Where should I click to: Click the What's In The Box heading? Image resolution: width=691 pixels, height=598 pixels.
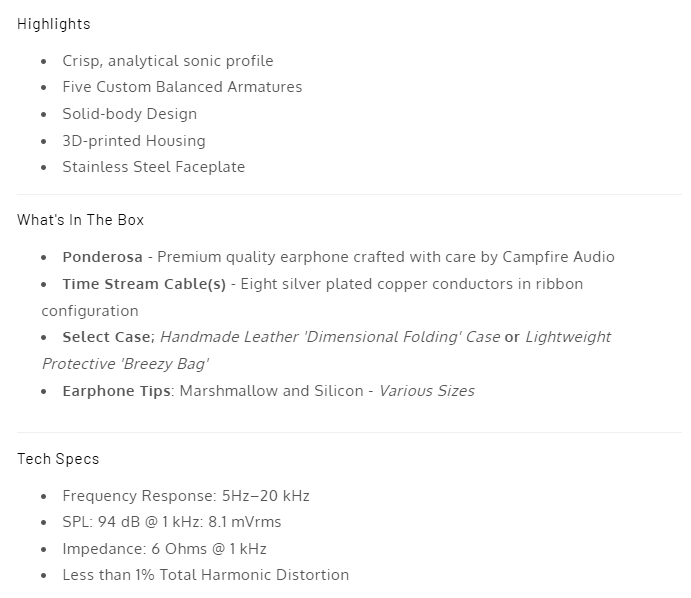pyautogui.click(x=80, y=219)
